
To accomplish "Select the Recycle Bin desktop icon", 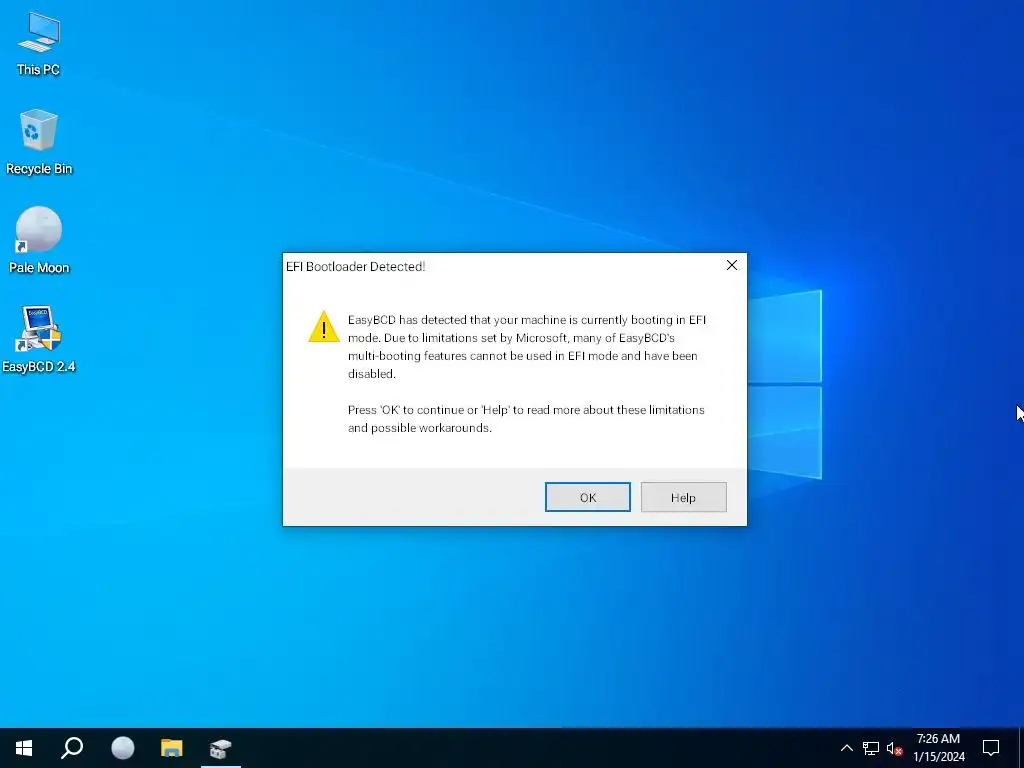I will pos(39,142).
